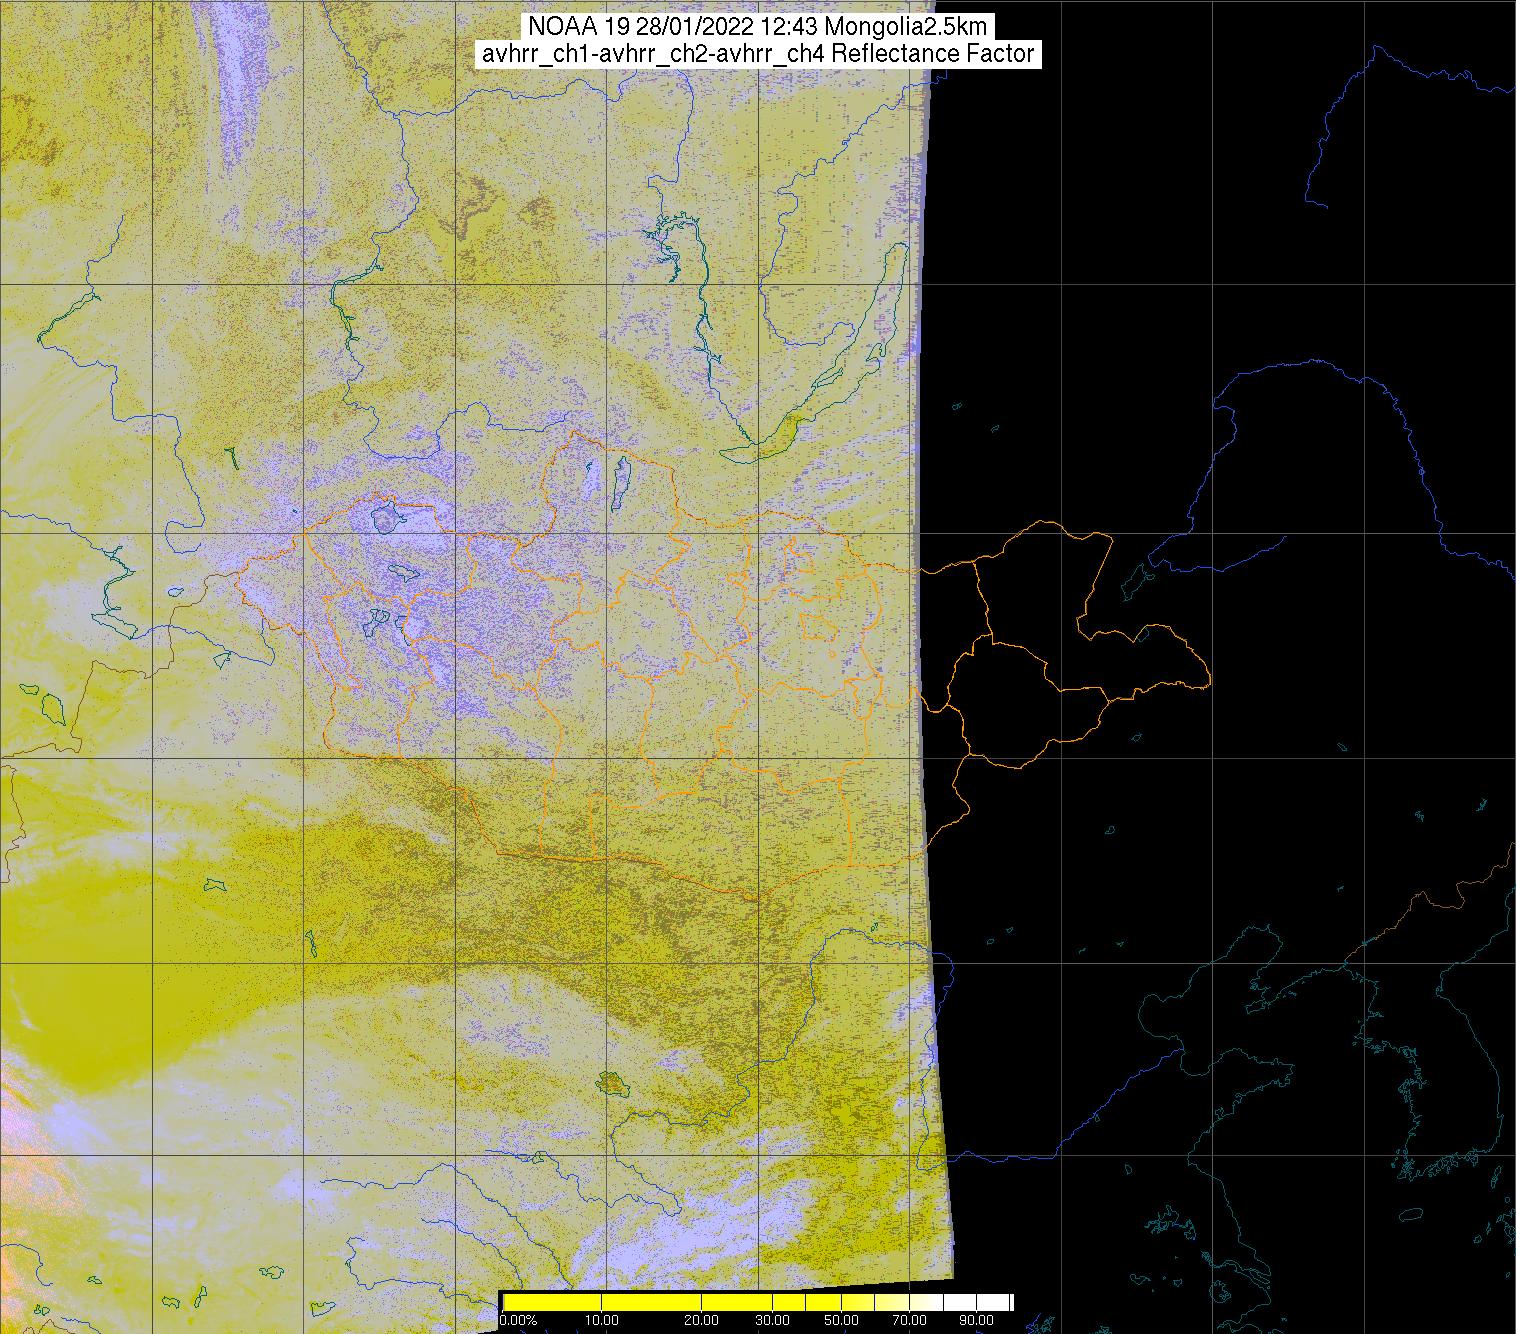Click the 50.00 tick label on colorbar
Image resolution: width=1516 pixels, height=1334 pixels.
point(839,1322)
